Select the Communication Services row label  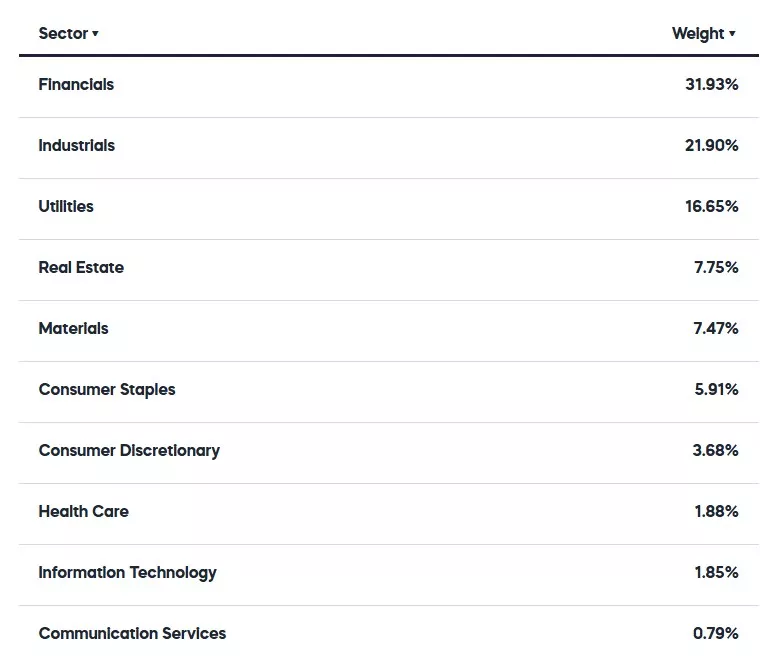[132, 633]
